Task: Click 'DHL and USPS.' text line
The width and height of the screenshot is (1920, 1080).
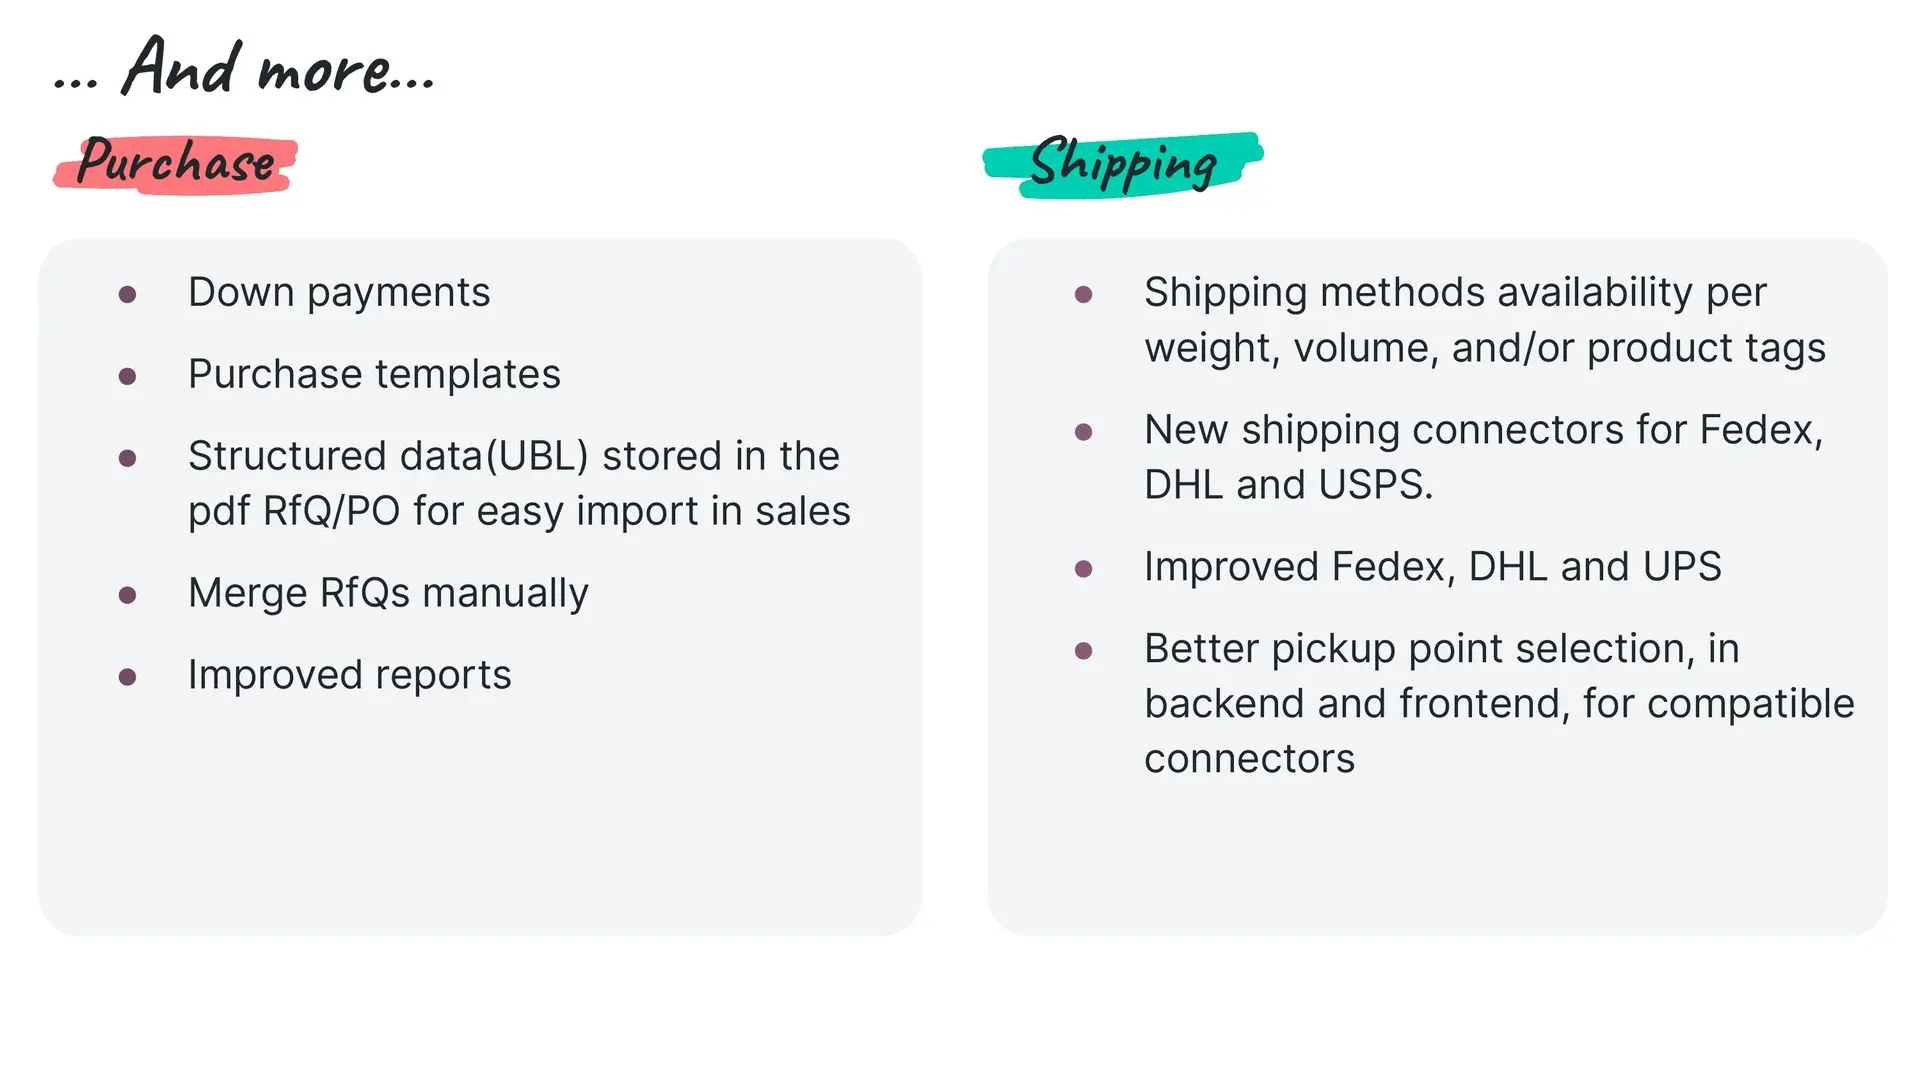Action: [x=1288, y=486]
